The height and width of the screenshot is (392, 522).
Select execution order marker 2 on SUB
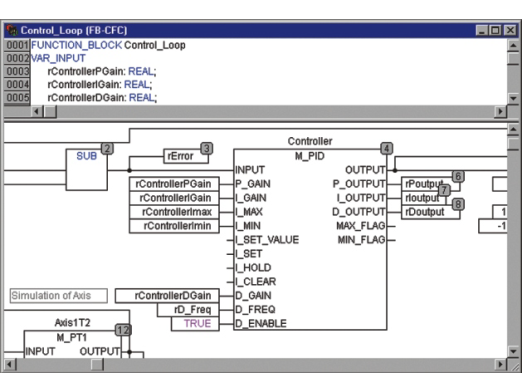click(107, 148)
